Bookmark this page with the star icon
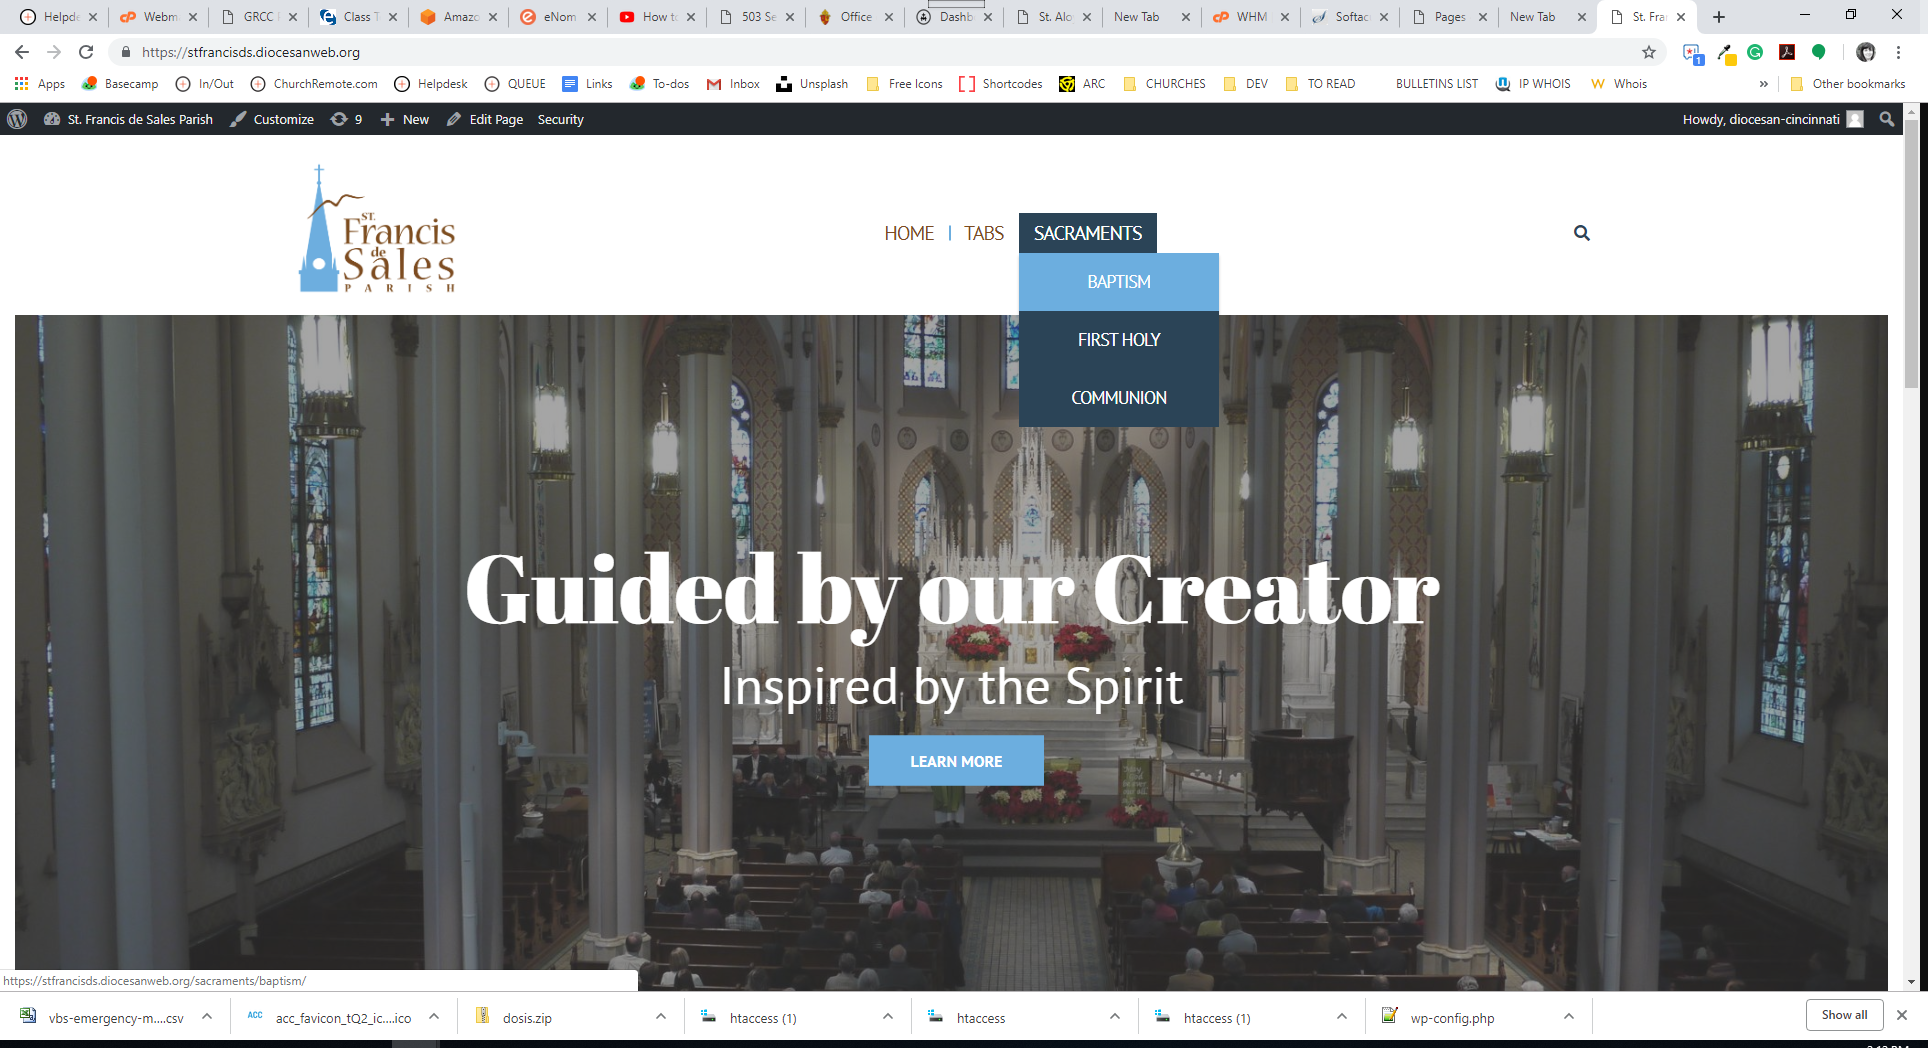 (1649, 52)
